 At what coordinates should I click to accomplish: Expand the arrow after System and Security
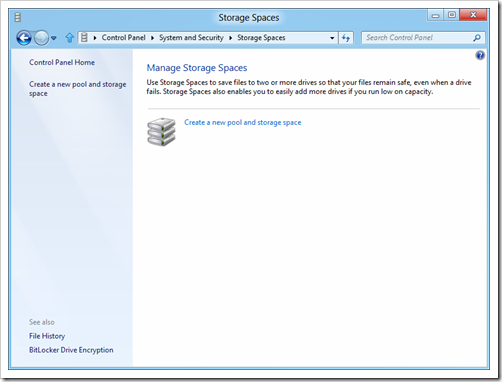[230, 38]
